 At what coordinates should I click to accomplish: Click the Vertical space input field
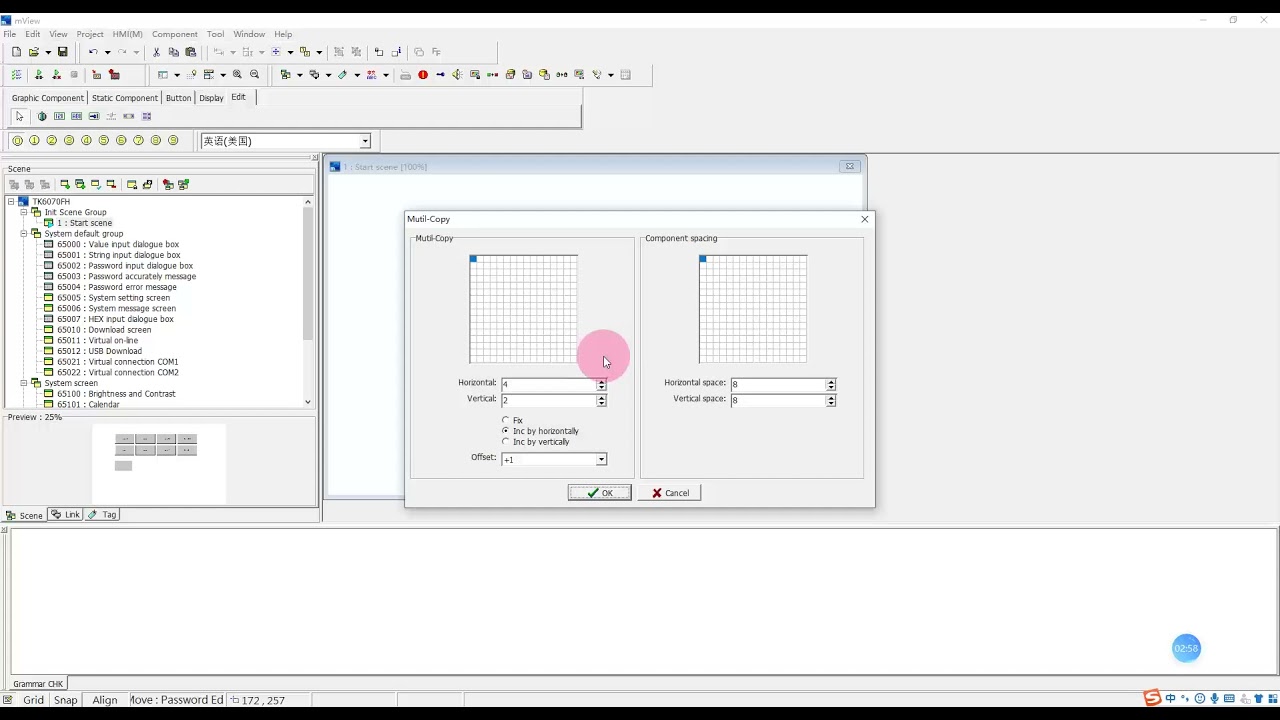(x=778, y=400)
